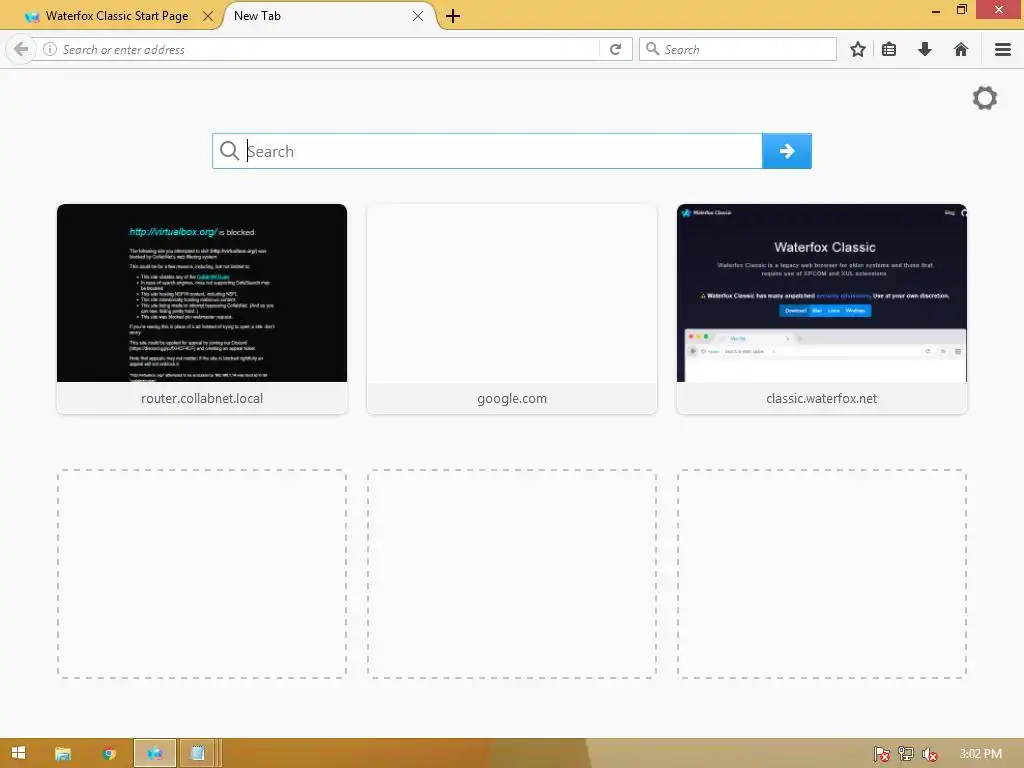This screenshot has height=768, width=1024.
Task: Click the 3:02 PM clock
Action: pyautogui.click(x=980, y=754)
